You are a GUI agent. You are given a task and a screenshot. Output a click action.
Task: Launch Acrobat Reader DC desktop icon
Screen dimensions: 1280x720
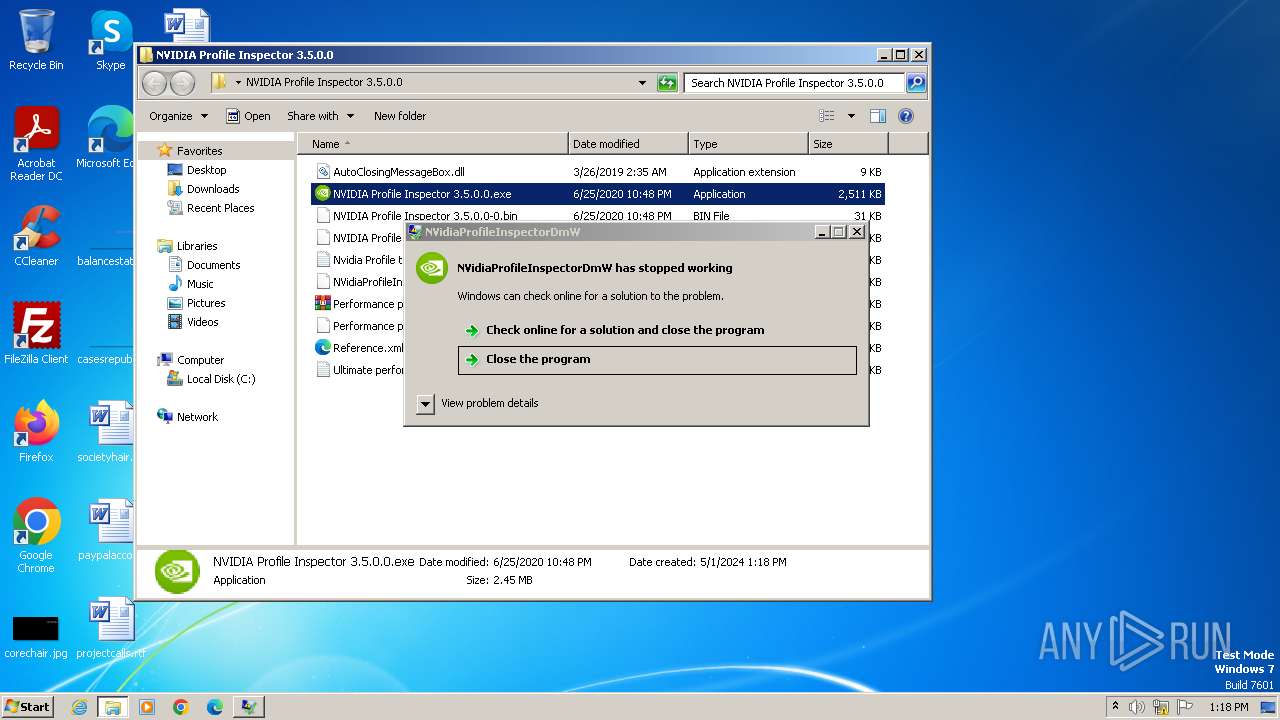pyautogui.click(x=36, y=143)
